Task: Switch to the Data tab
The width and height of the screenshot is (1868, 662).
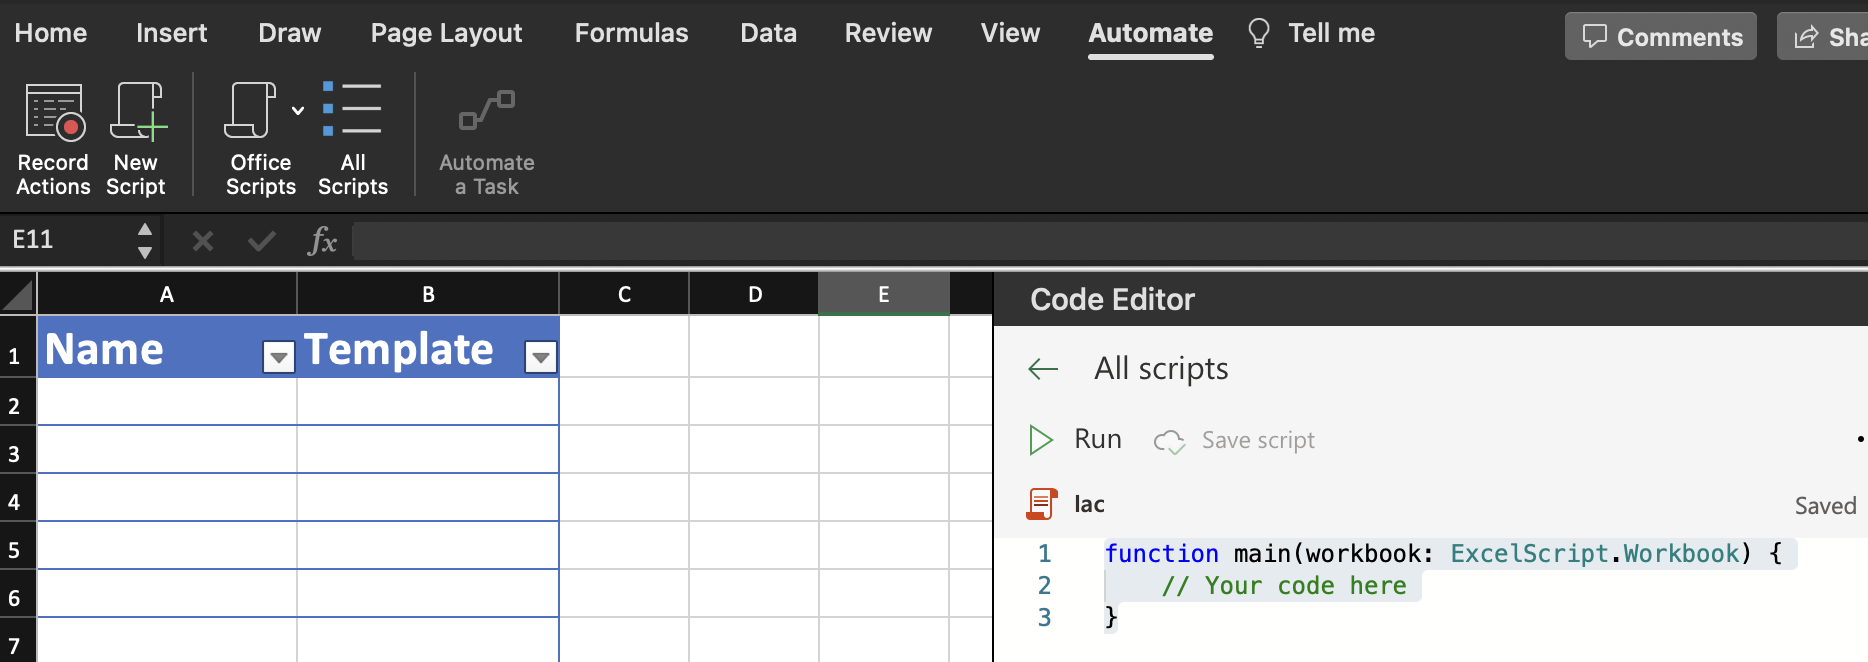Action: [x=768, y=33]
